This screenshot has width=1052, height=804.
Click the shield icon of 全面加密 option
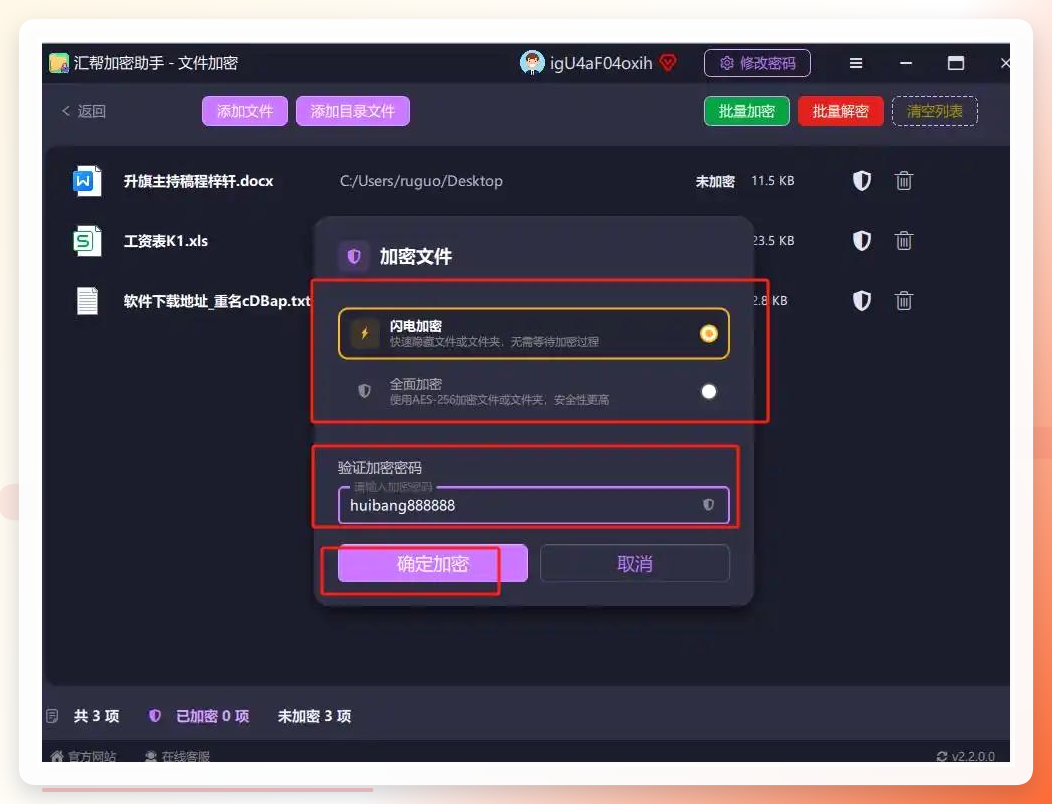point(364,391)
